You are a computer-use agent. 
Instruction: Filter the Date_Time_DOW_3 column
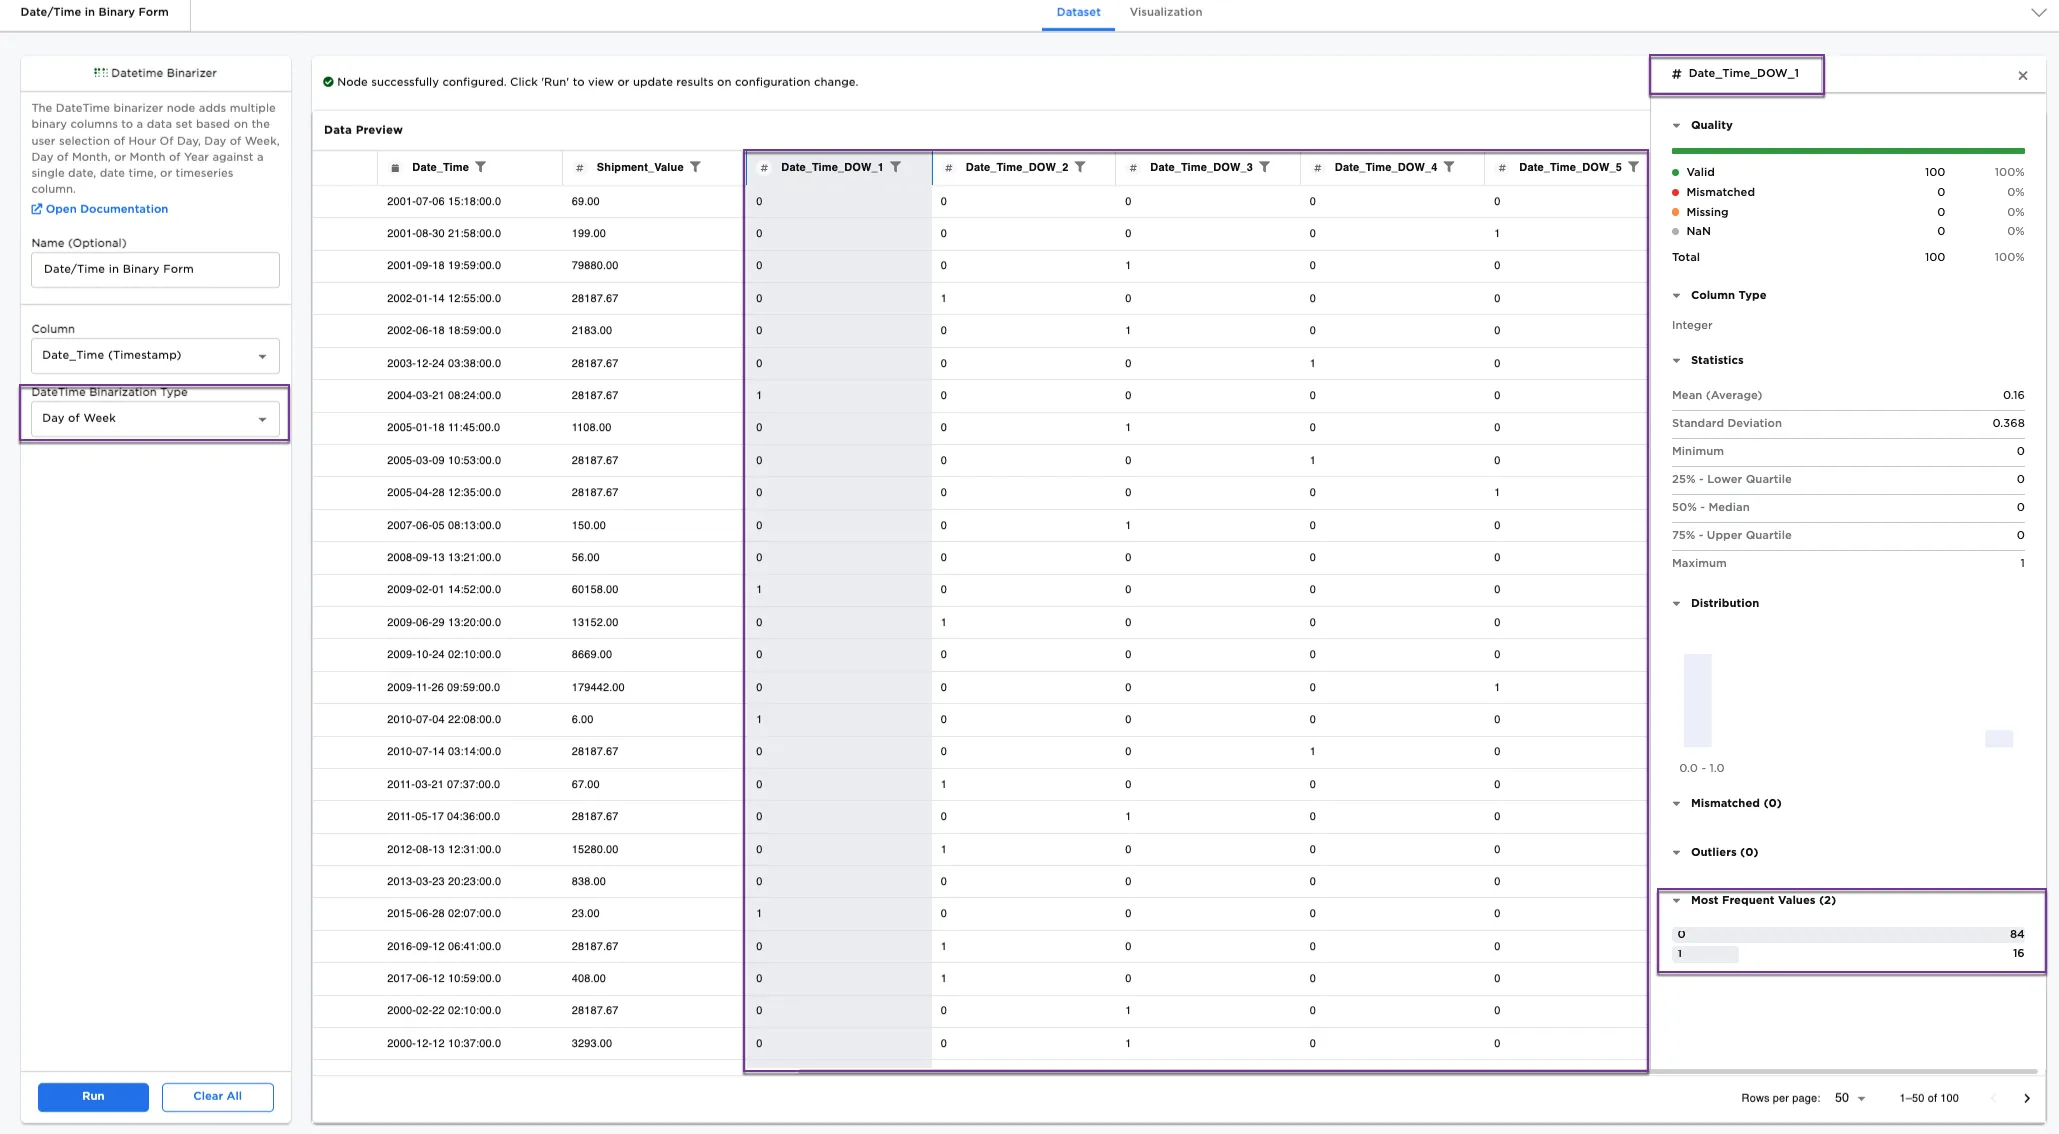coord(1265,167)
